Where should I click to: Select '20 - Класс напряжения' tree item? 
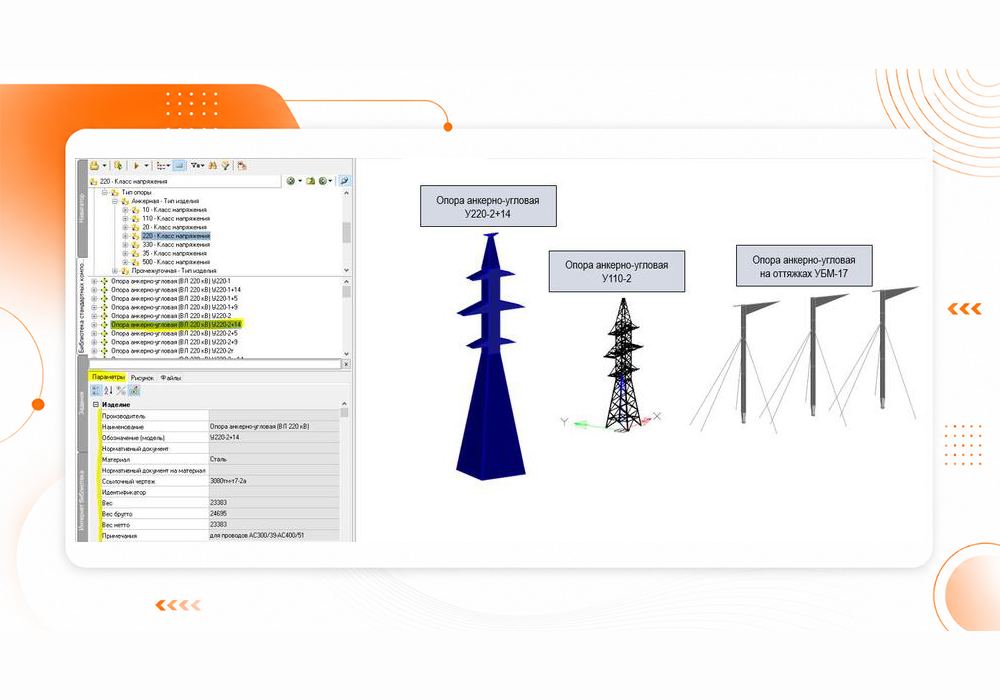[x=174, y=227]
